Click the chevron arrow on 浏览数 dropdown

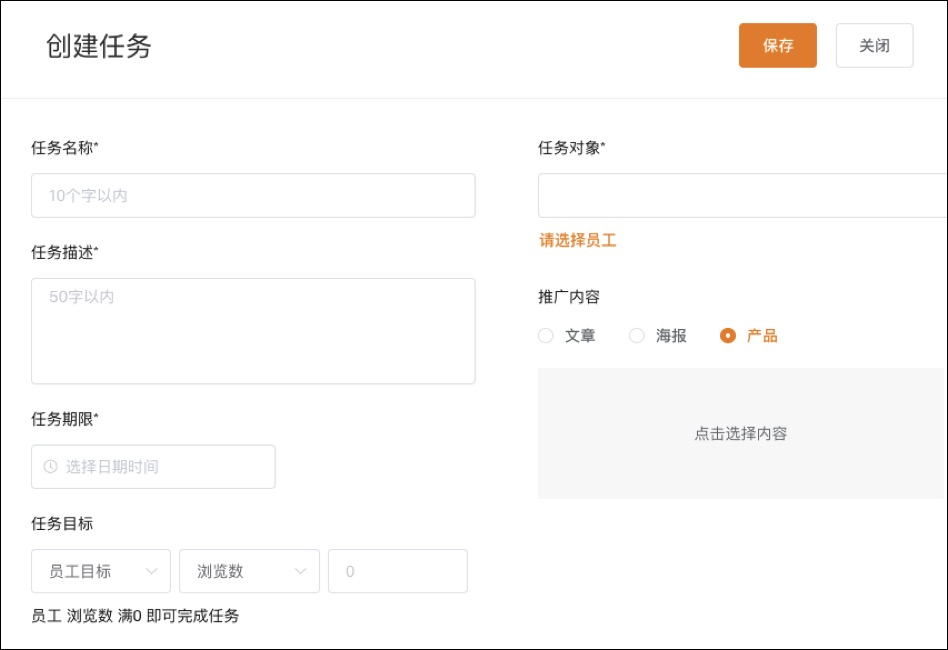(300, 571)
